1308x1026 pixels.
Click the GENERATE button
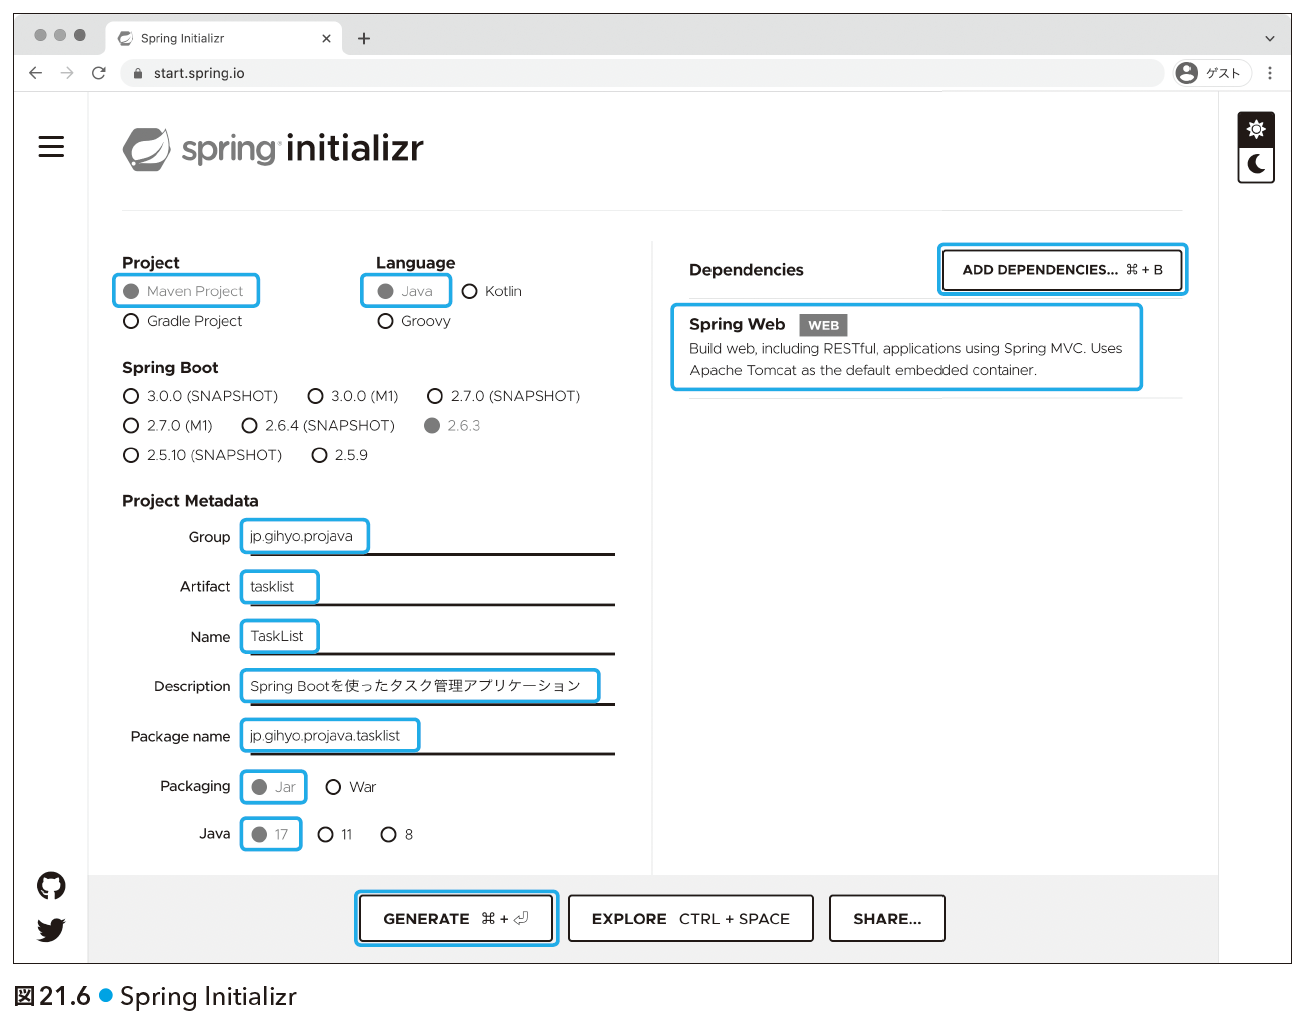click(x=456, y=918)
